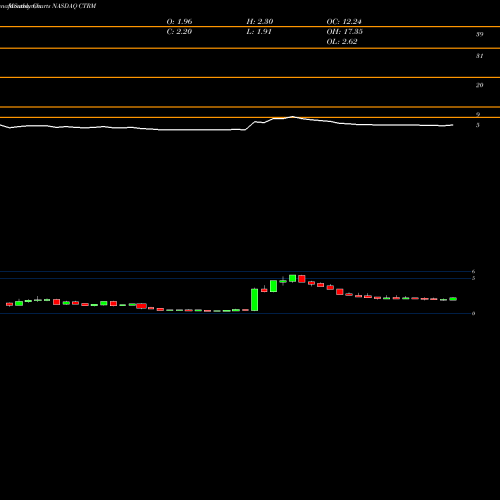Image resolution: width=500 pixels, height=500 pixels.
Task: Click the 9 price axis label
Action: (x=478, y=115)
